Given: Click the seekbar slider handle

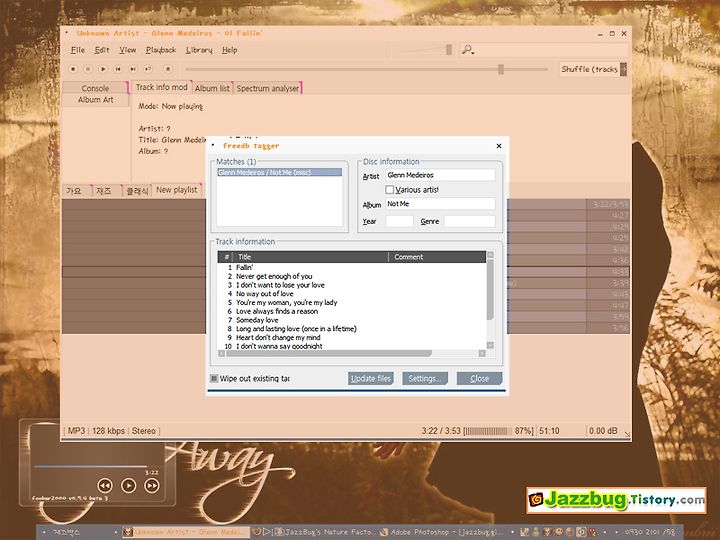Looking at the screenshot, I should tap(501, 69).
